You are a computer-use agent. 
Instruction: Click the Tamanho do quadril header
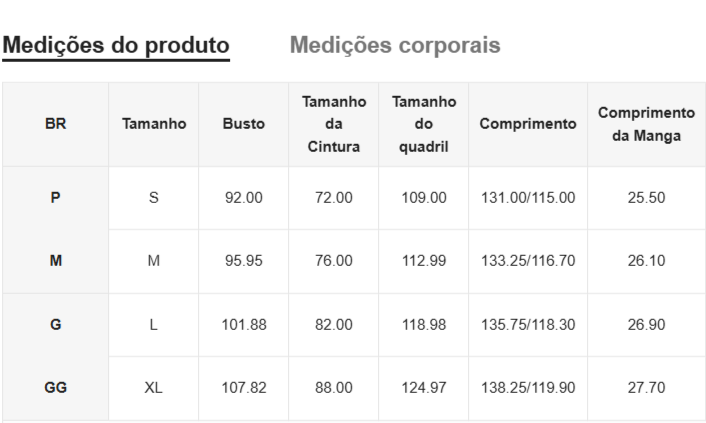424,125
